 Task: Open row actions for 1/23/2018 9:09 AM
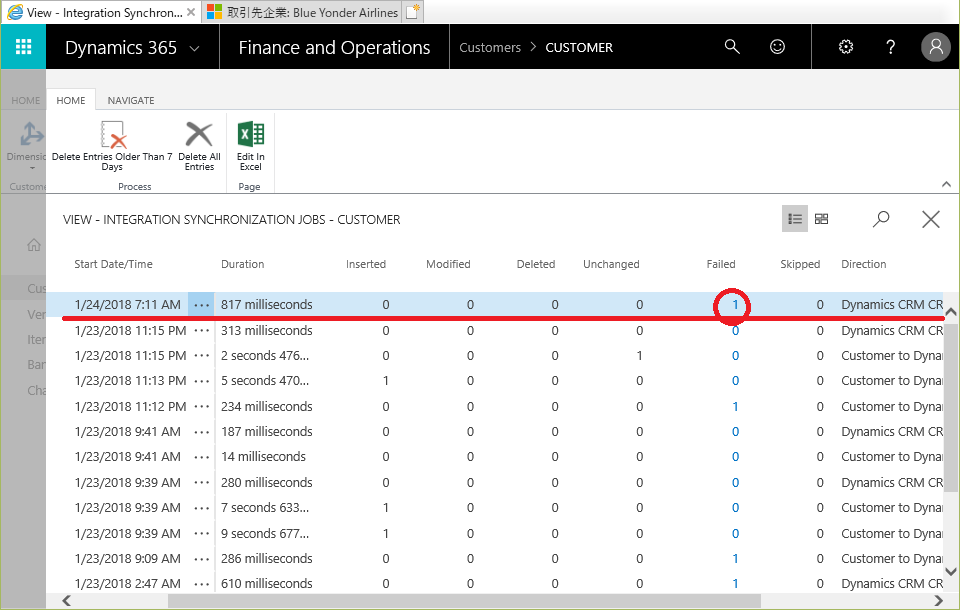coord(201,559)
